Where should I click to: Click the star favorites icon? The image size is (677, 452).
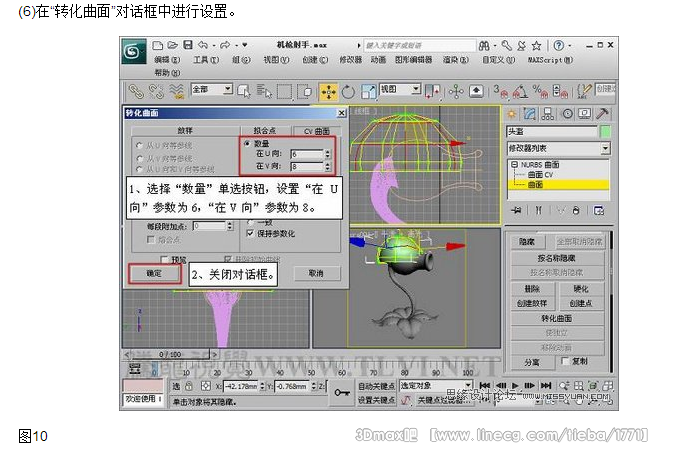(536, 45)
